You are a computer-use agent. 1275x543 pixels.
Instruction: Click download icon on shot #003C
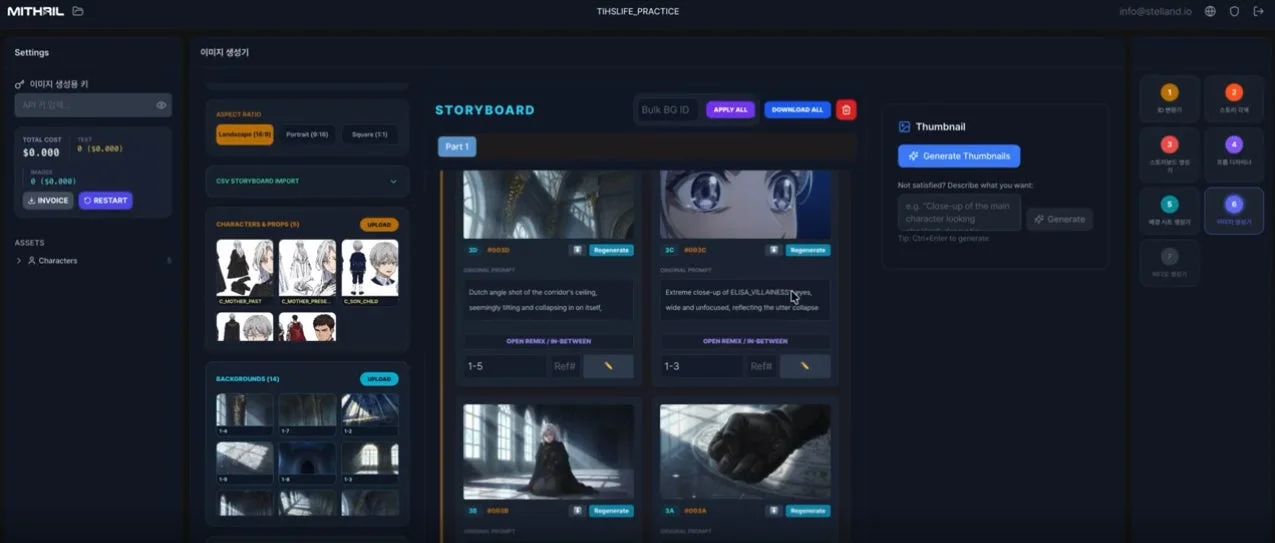pyautogui.click(x=774, y=250)
